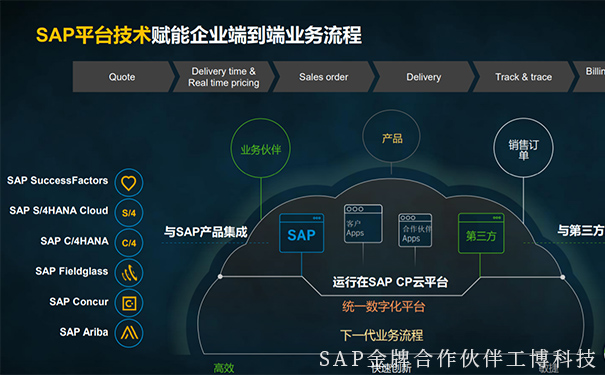The image size is (605, 375).
Task: Click the SAP Ariba circle icon
Action: click(129, 333)
